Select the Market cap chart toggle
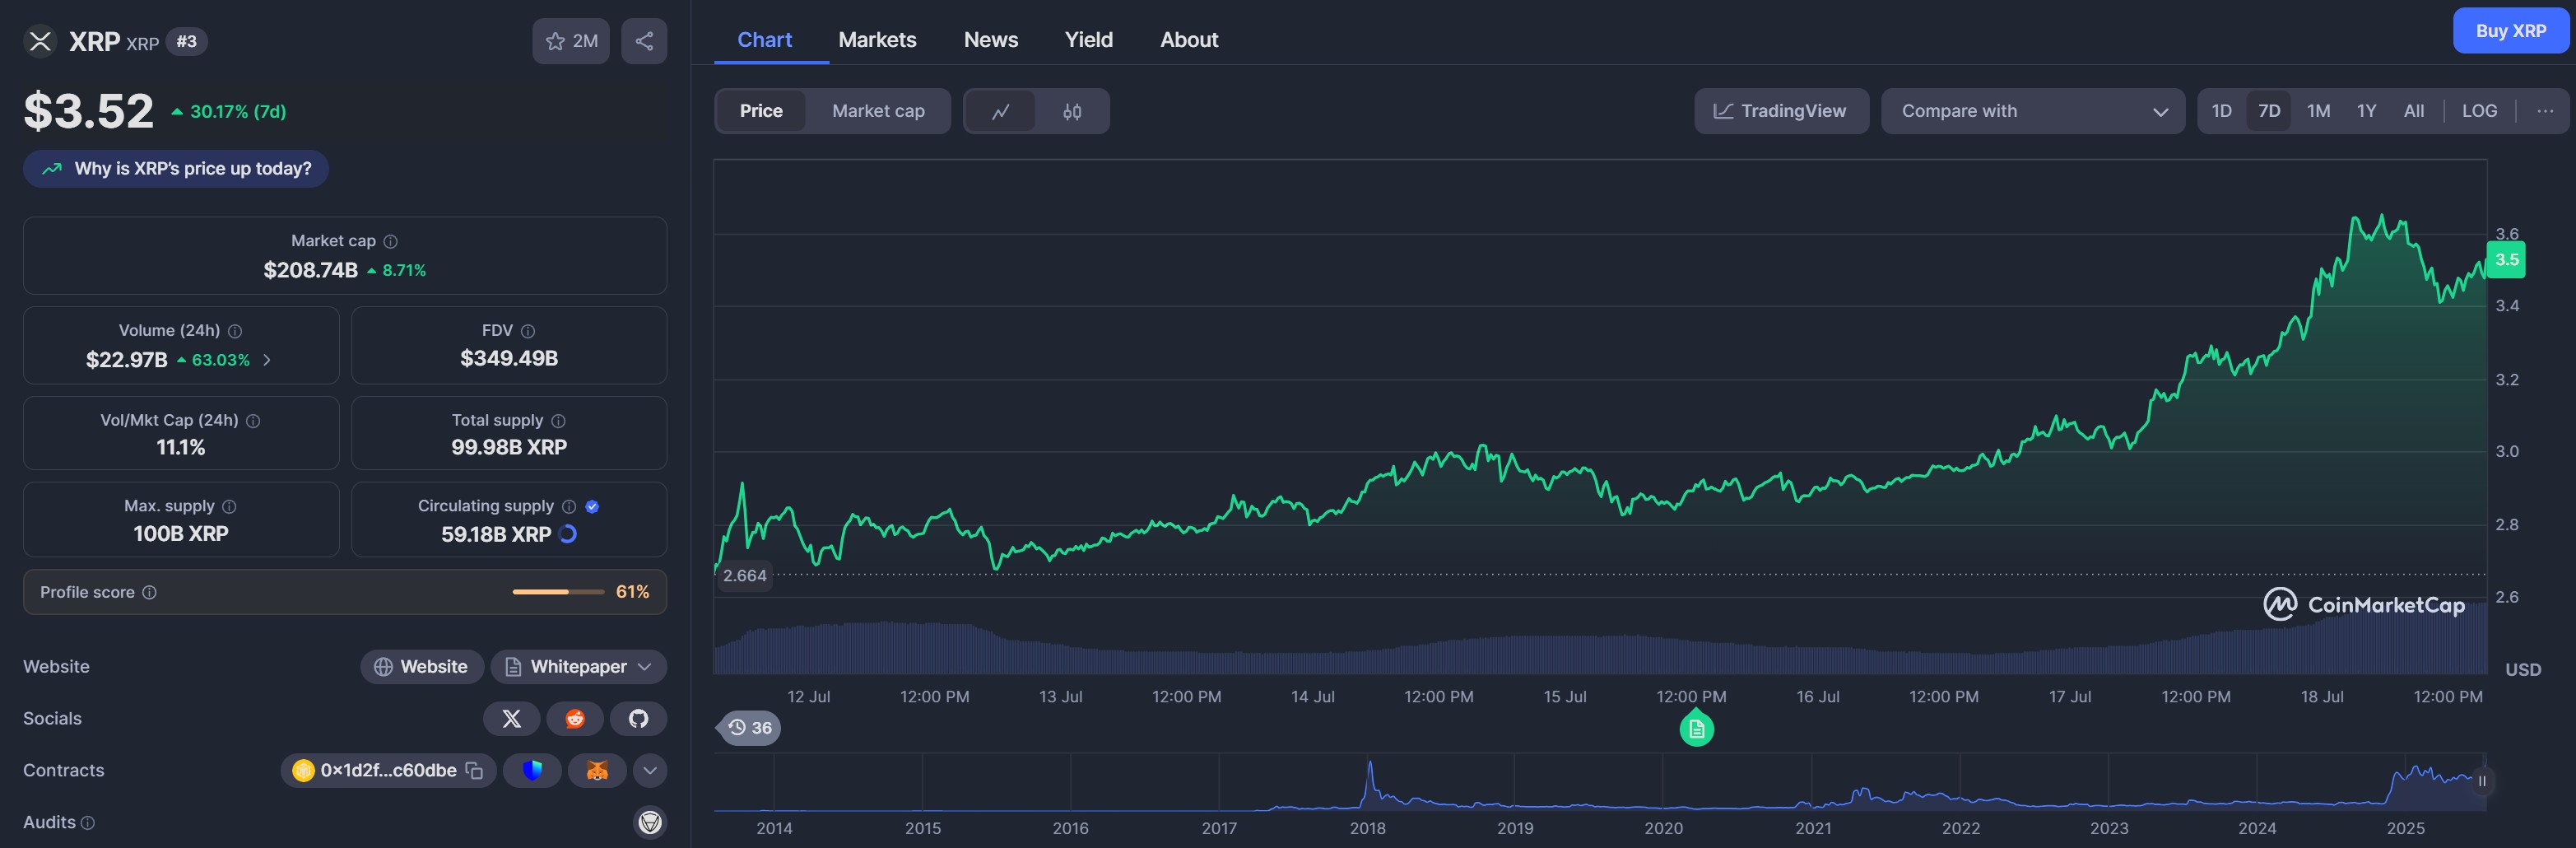This screenshot has width=2576, height=848. point(878,111)
